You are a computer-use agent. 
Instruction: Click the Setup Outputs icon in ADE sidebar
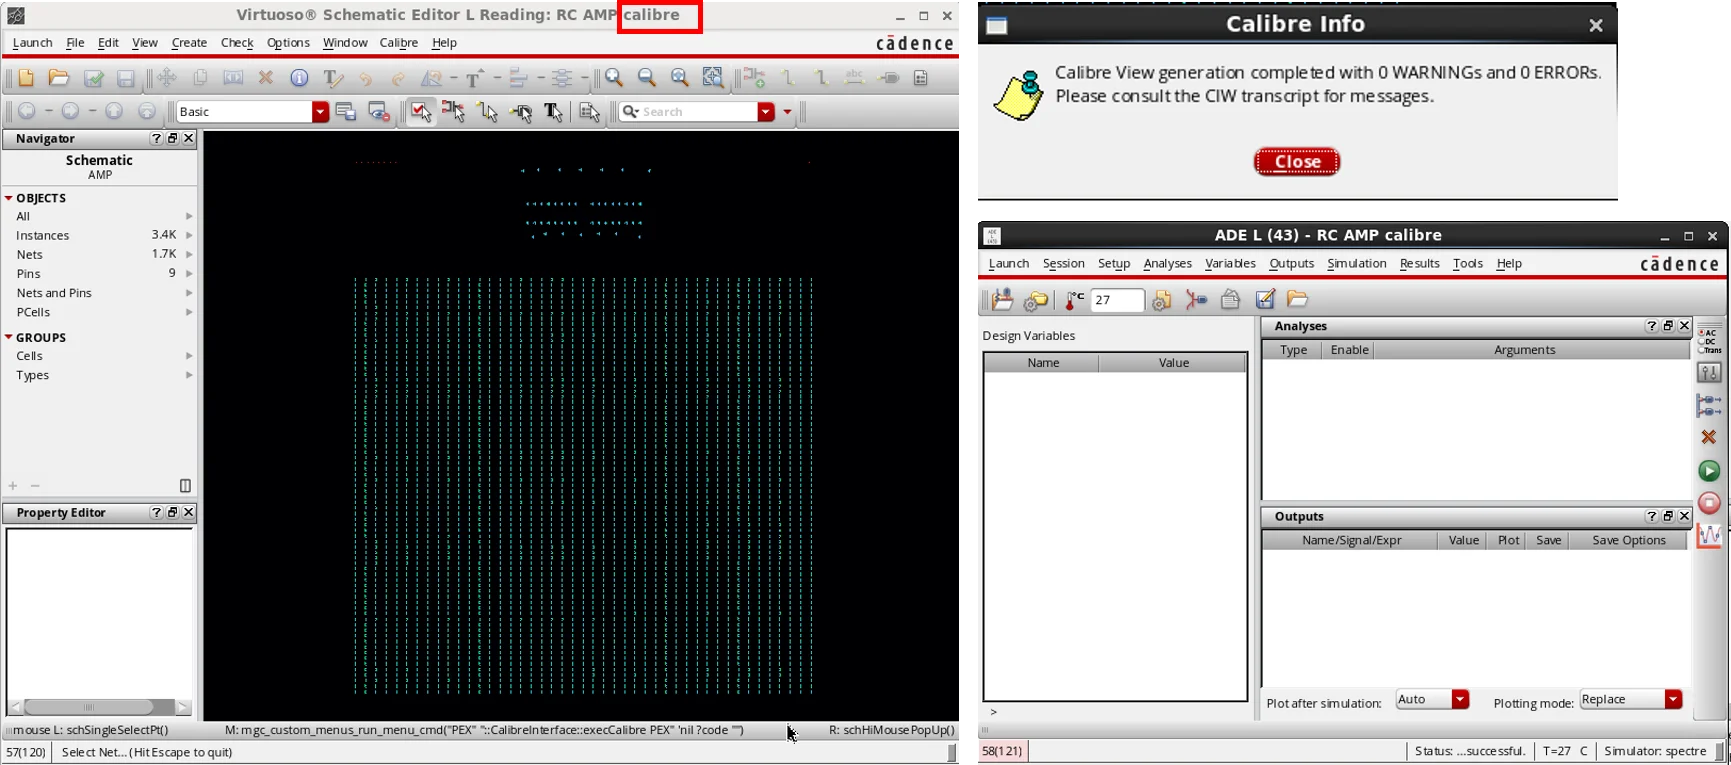(x=1710, y=405)
